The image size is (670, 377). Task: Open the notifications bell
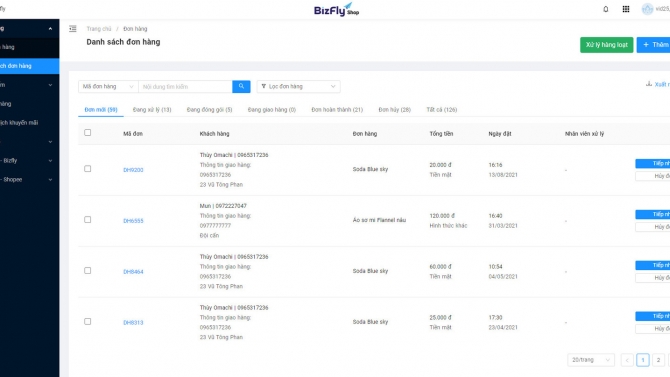click(x=605, y=9)
